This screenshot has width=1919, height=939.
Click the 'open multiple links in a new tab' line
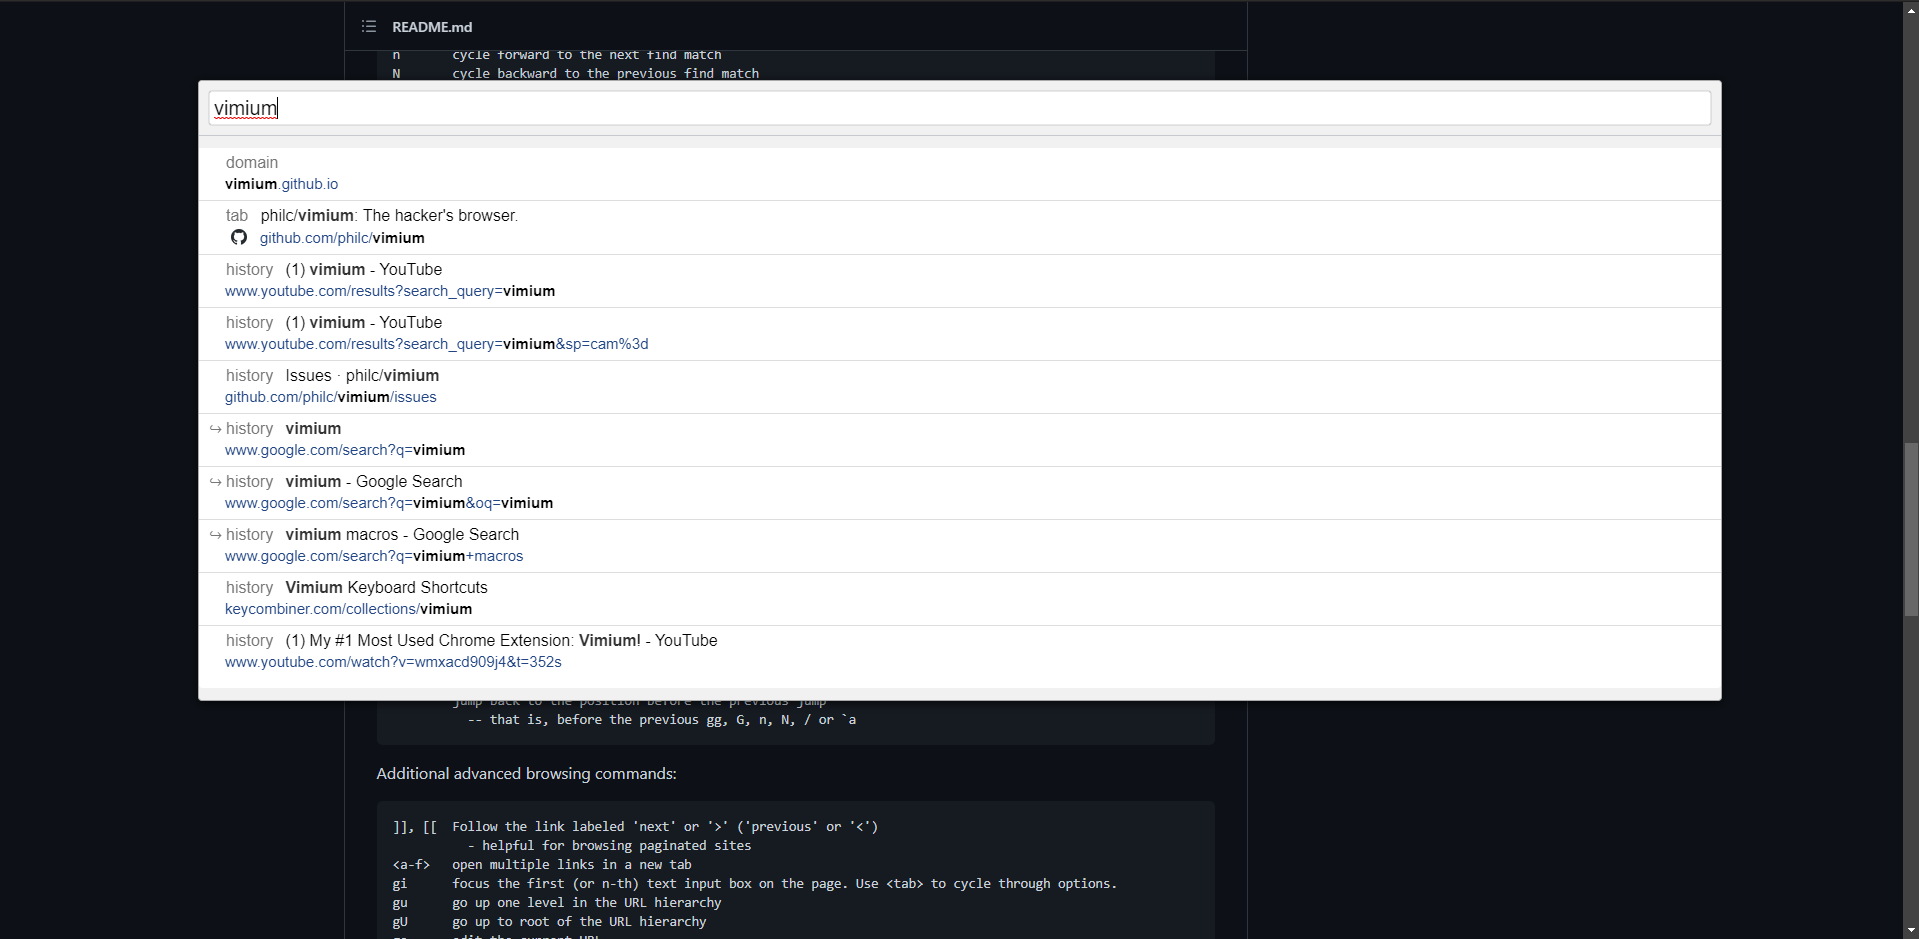point(572,865)
